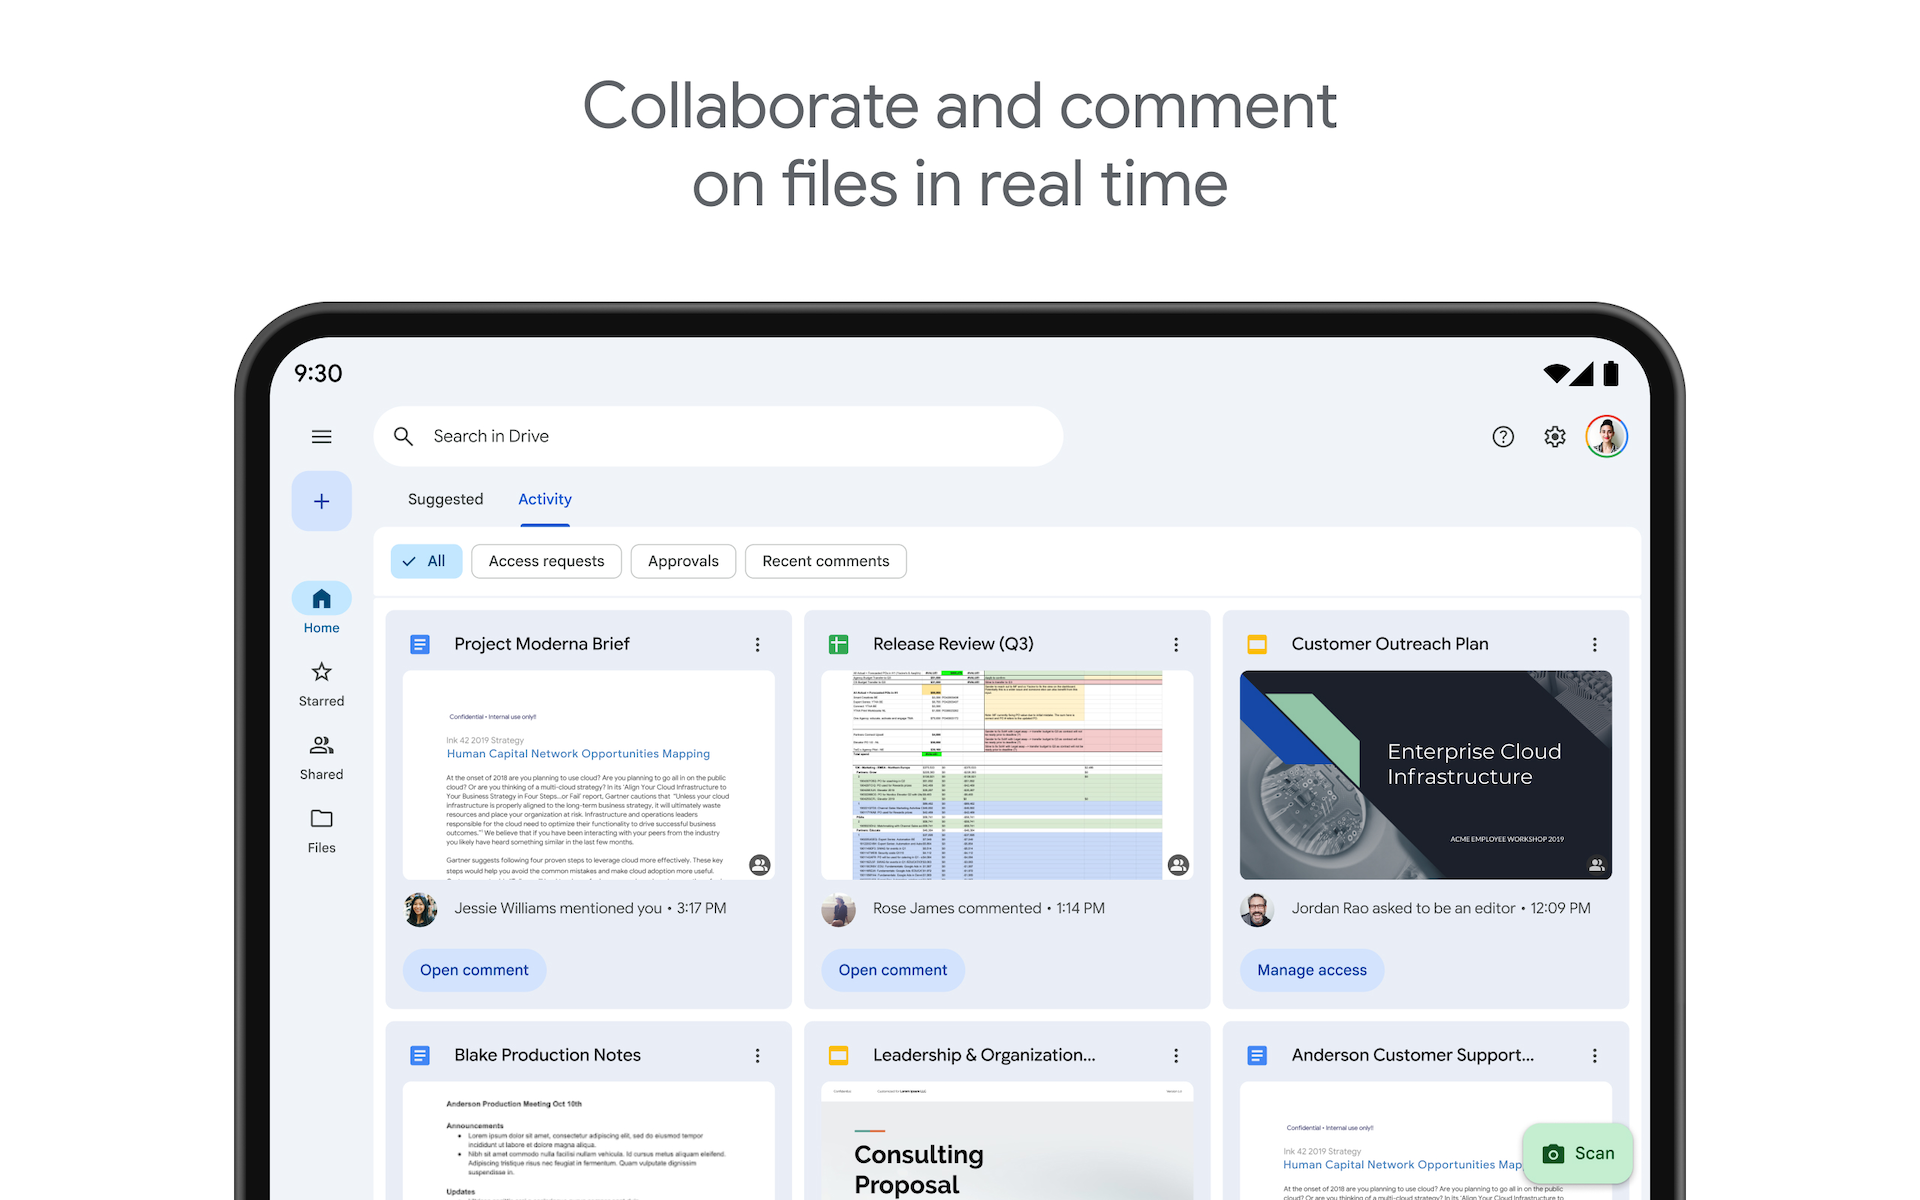
Task: Open options menu for Customer Outreach Plan
Action: click(1595, 644)
